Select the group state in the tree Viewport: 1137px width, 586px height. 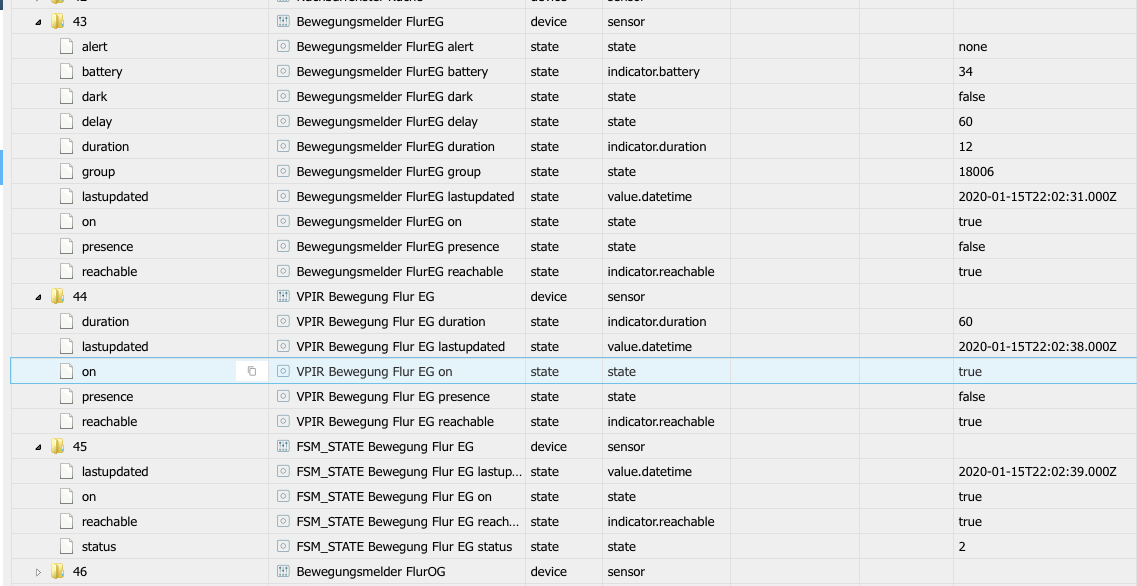[98, 172]
